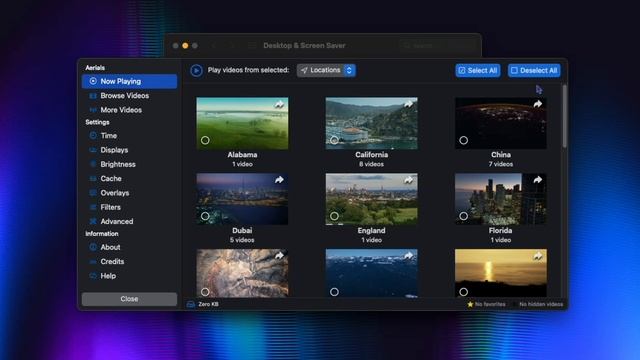Toggle selection circle on Dubai thumbnail

205,216
